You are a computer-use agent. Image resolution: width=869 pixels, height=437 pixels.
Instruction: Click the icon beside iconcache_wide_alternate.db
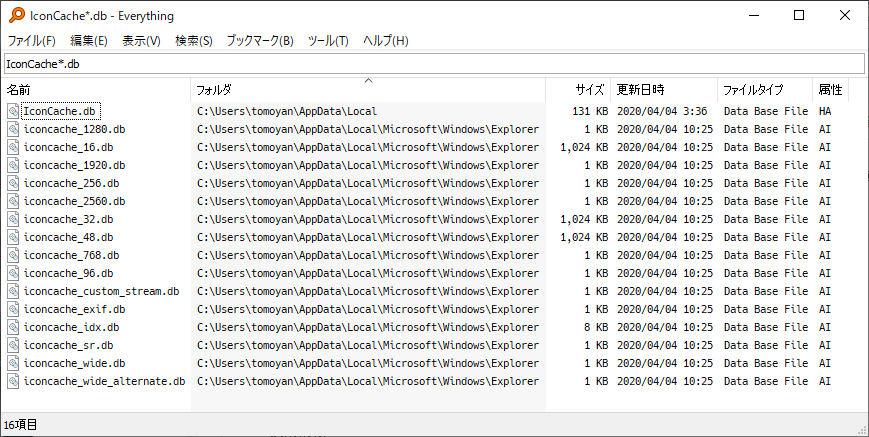13,381
